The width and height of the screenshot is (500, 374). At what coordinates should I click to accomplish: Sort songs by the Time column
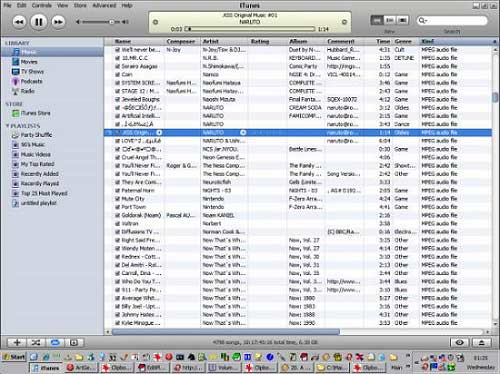[379, 41]
